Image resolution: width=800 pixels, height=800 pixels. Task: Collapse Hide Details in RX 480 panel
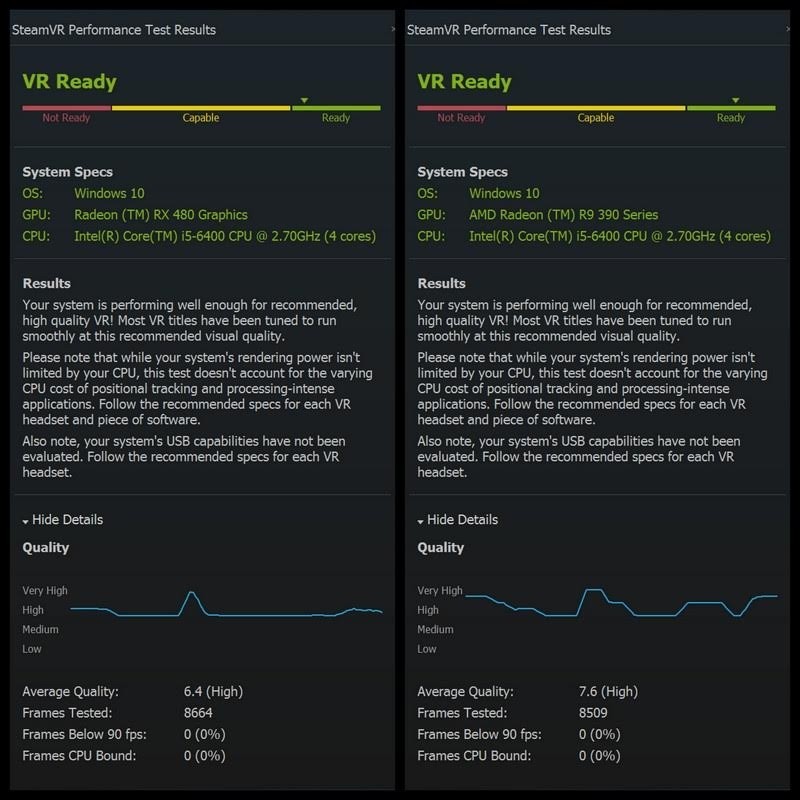(63, 520)
